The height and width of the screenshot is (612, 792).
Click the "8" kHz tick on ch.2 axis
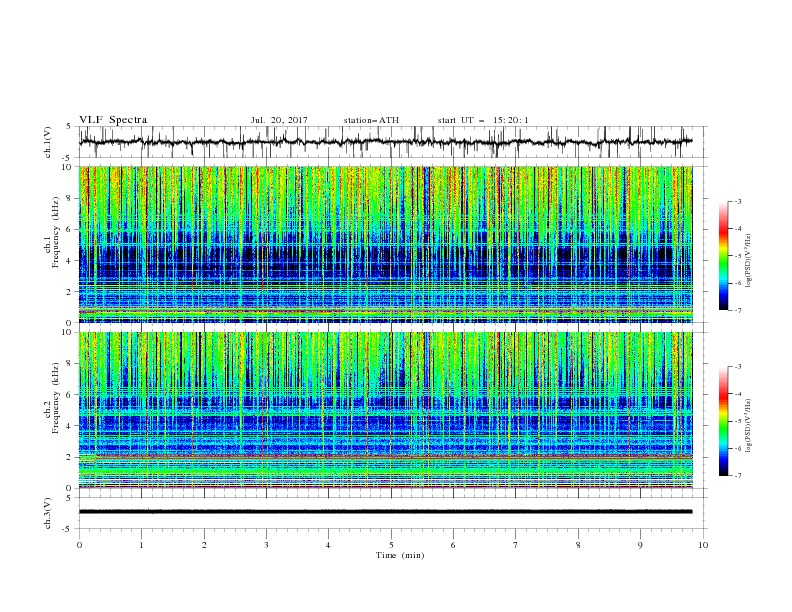pos(71,364)
